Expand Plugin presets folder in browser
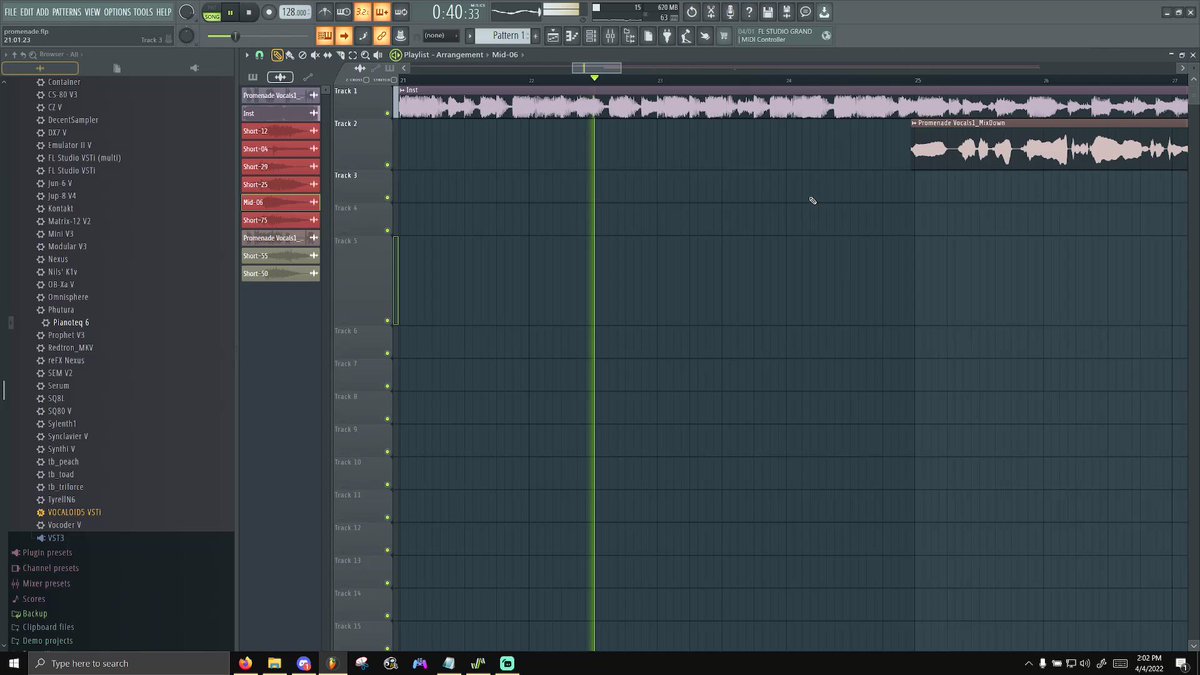 (x=47, y=553)
